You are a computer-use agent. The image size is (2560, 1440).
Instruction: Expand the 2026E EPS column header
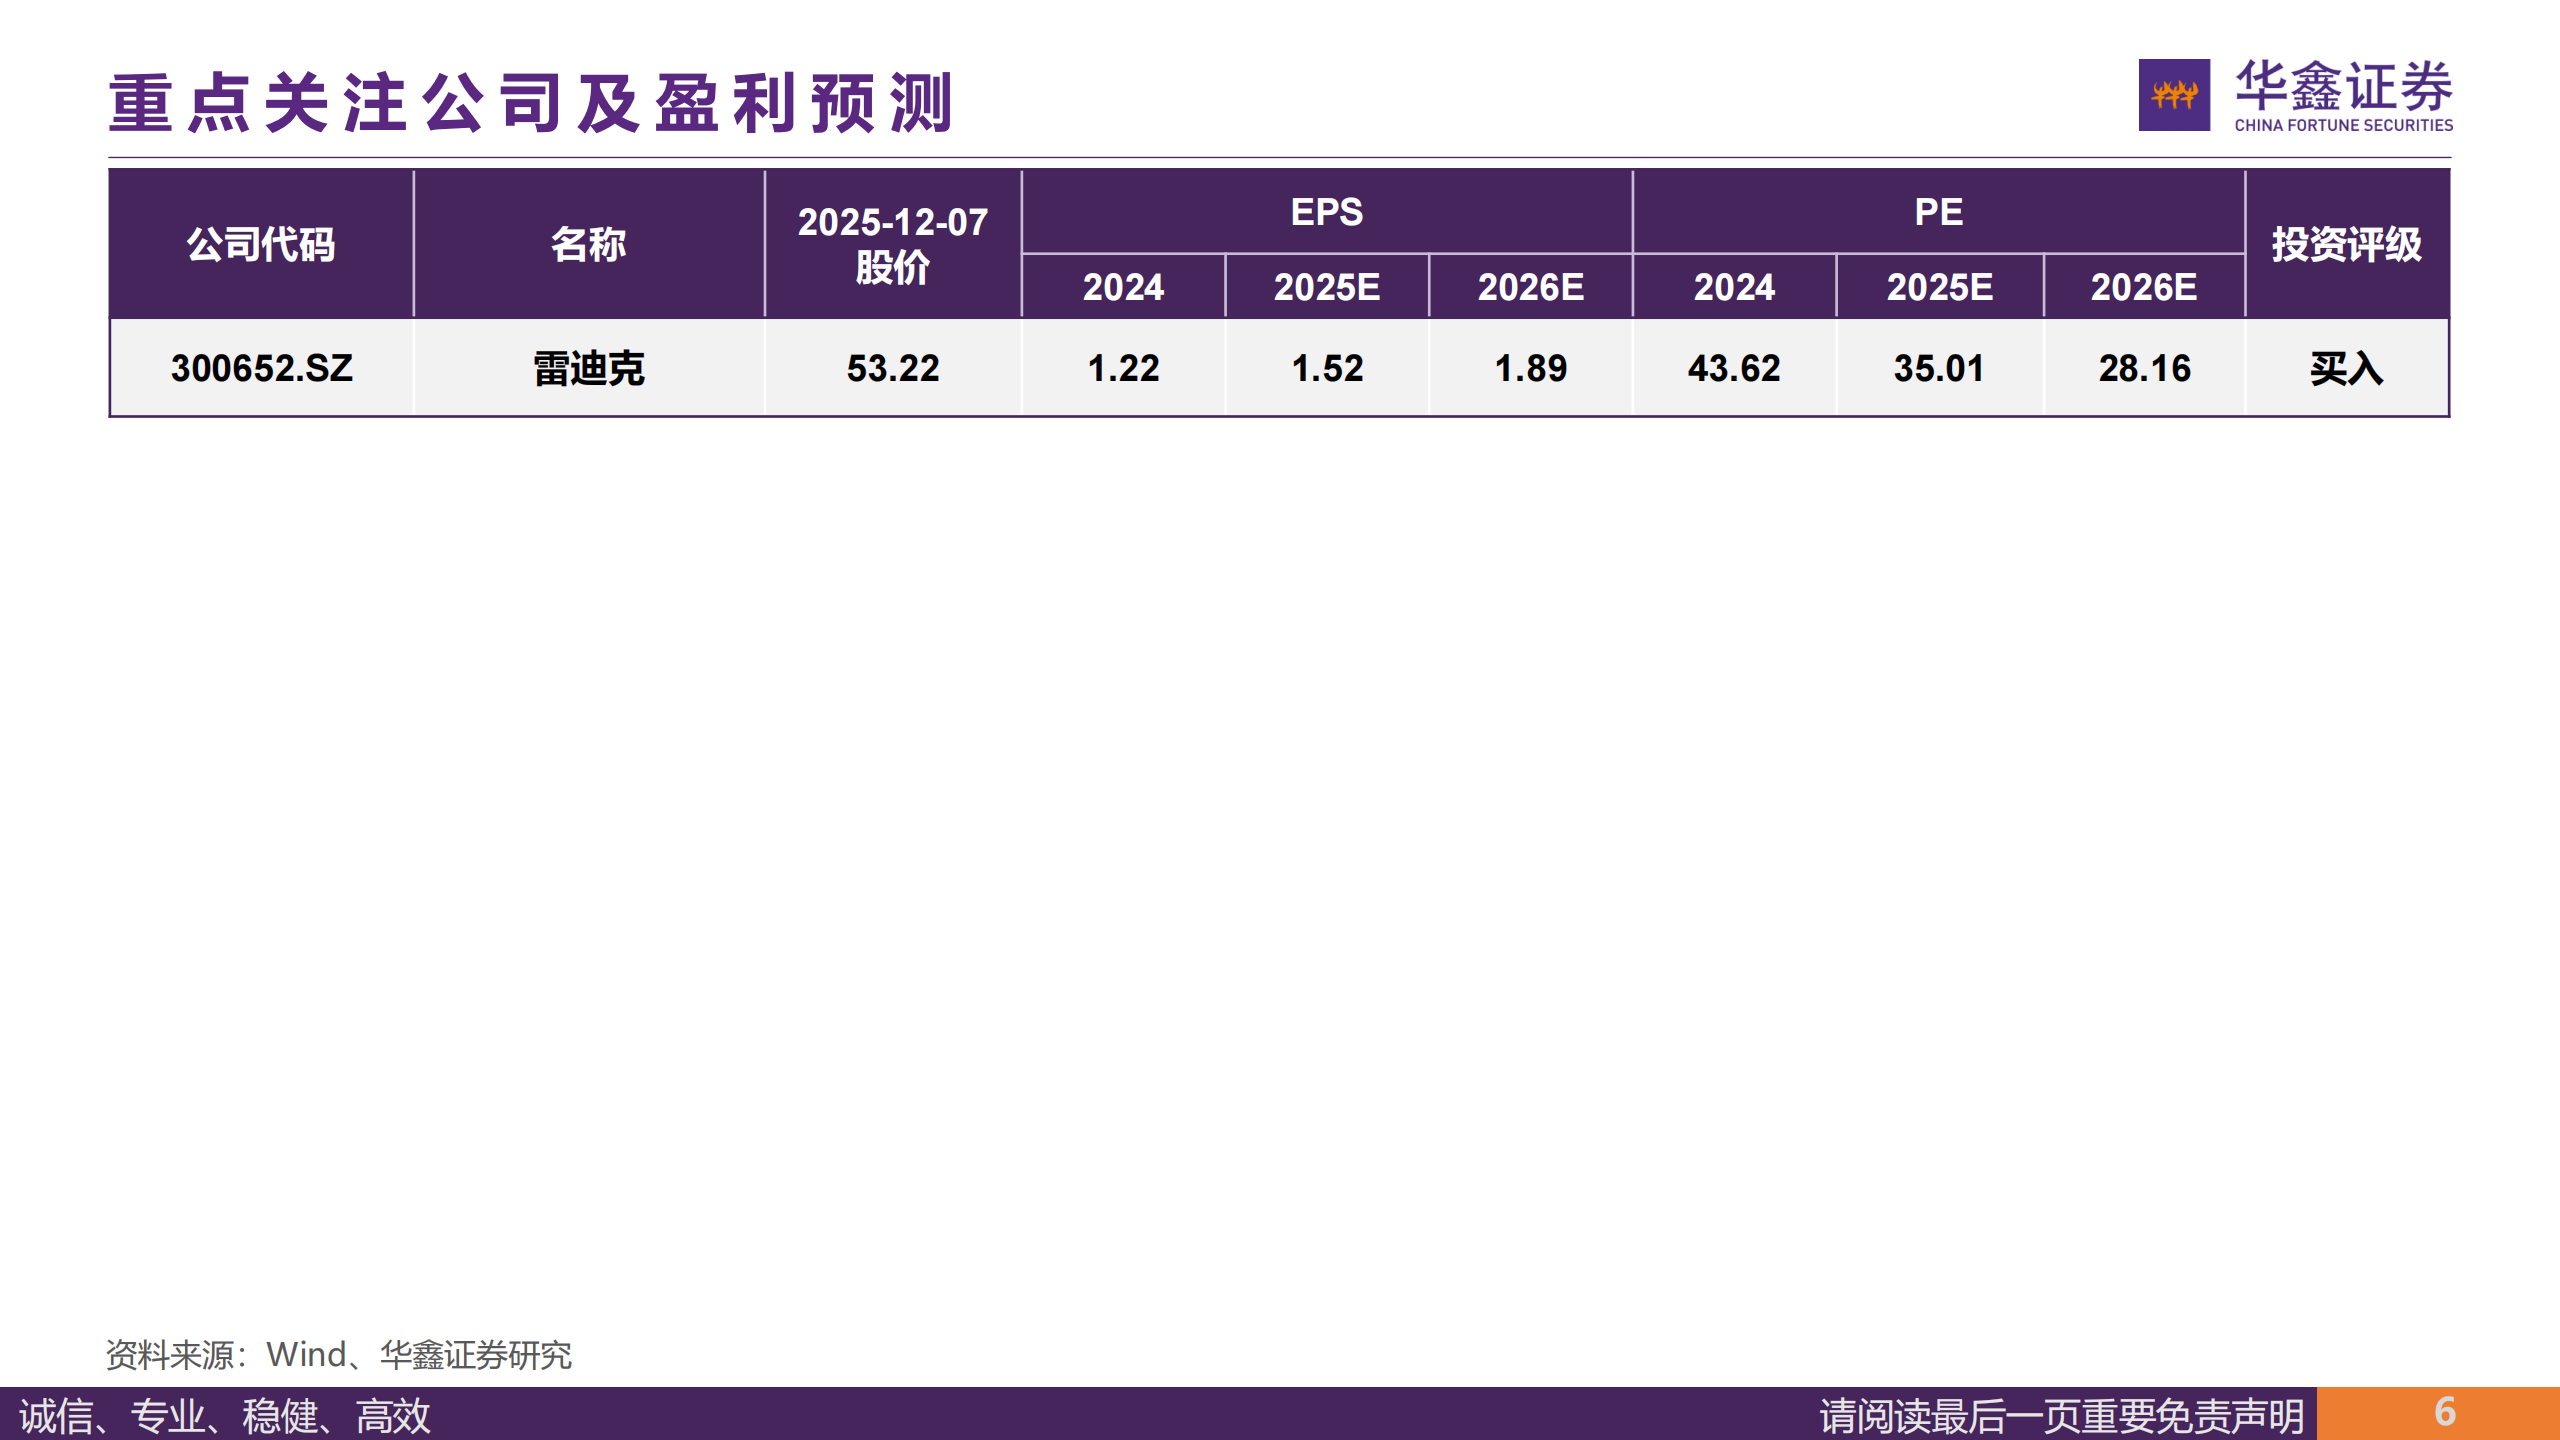(x=1530, y=290)
